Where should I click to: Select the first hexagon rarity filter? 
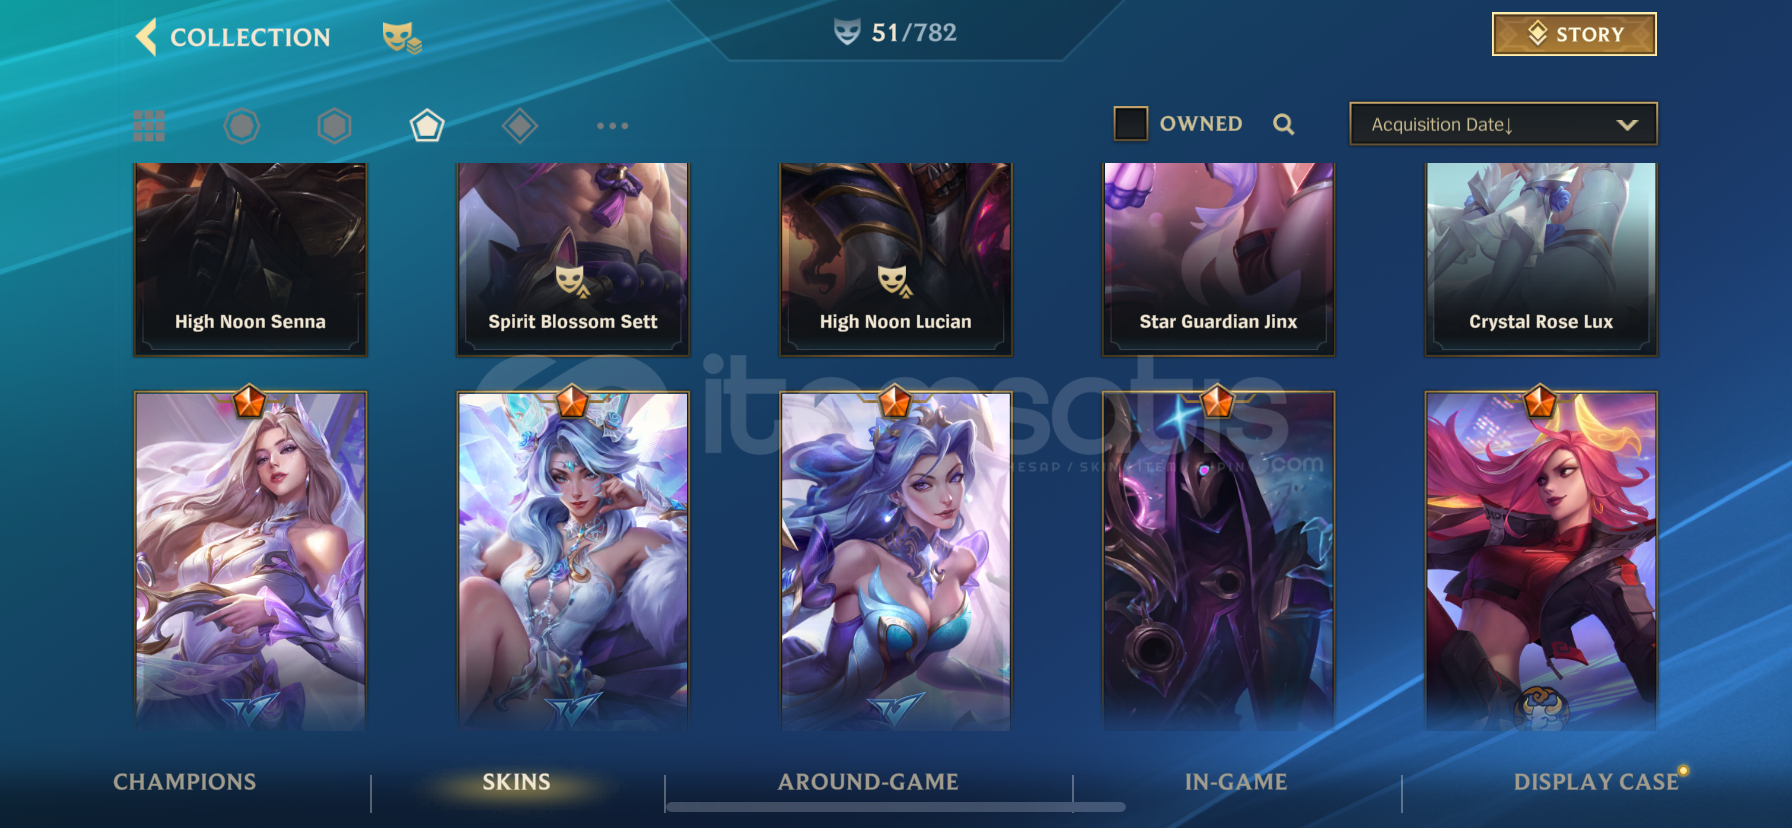[x=241, y=126]
